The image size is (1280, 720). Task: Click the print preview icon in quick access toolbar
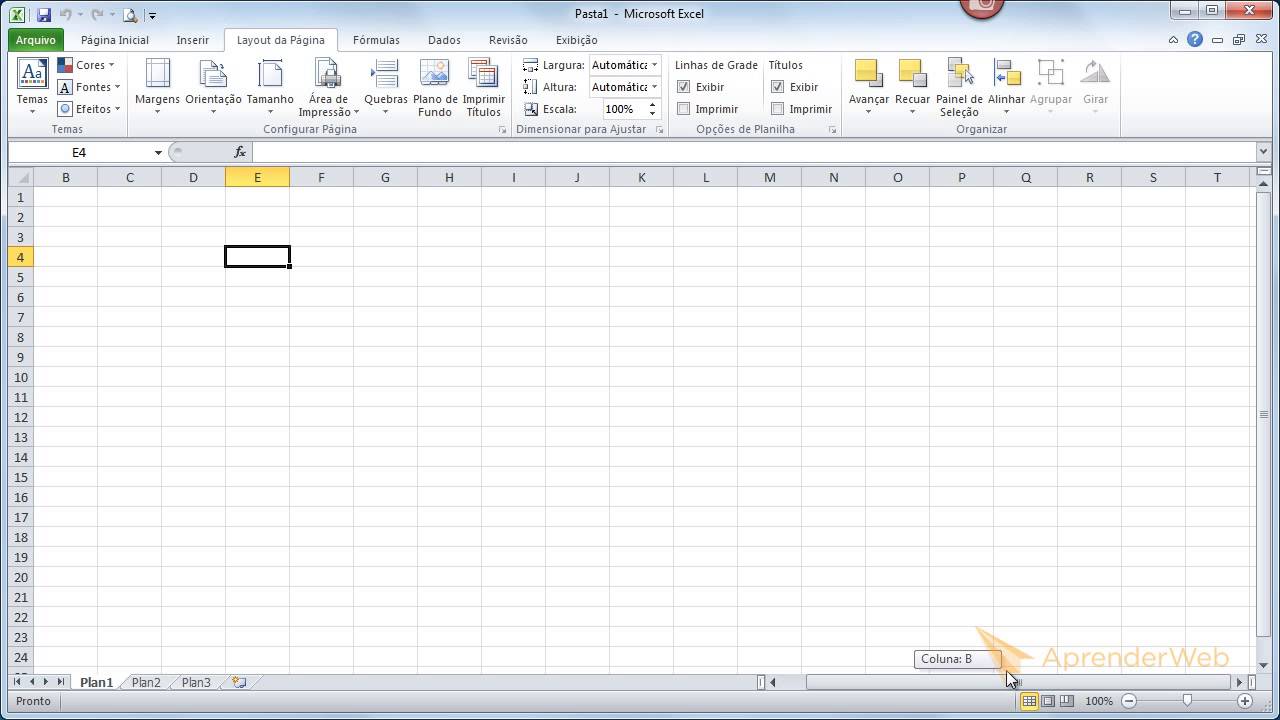(130, 15)
